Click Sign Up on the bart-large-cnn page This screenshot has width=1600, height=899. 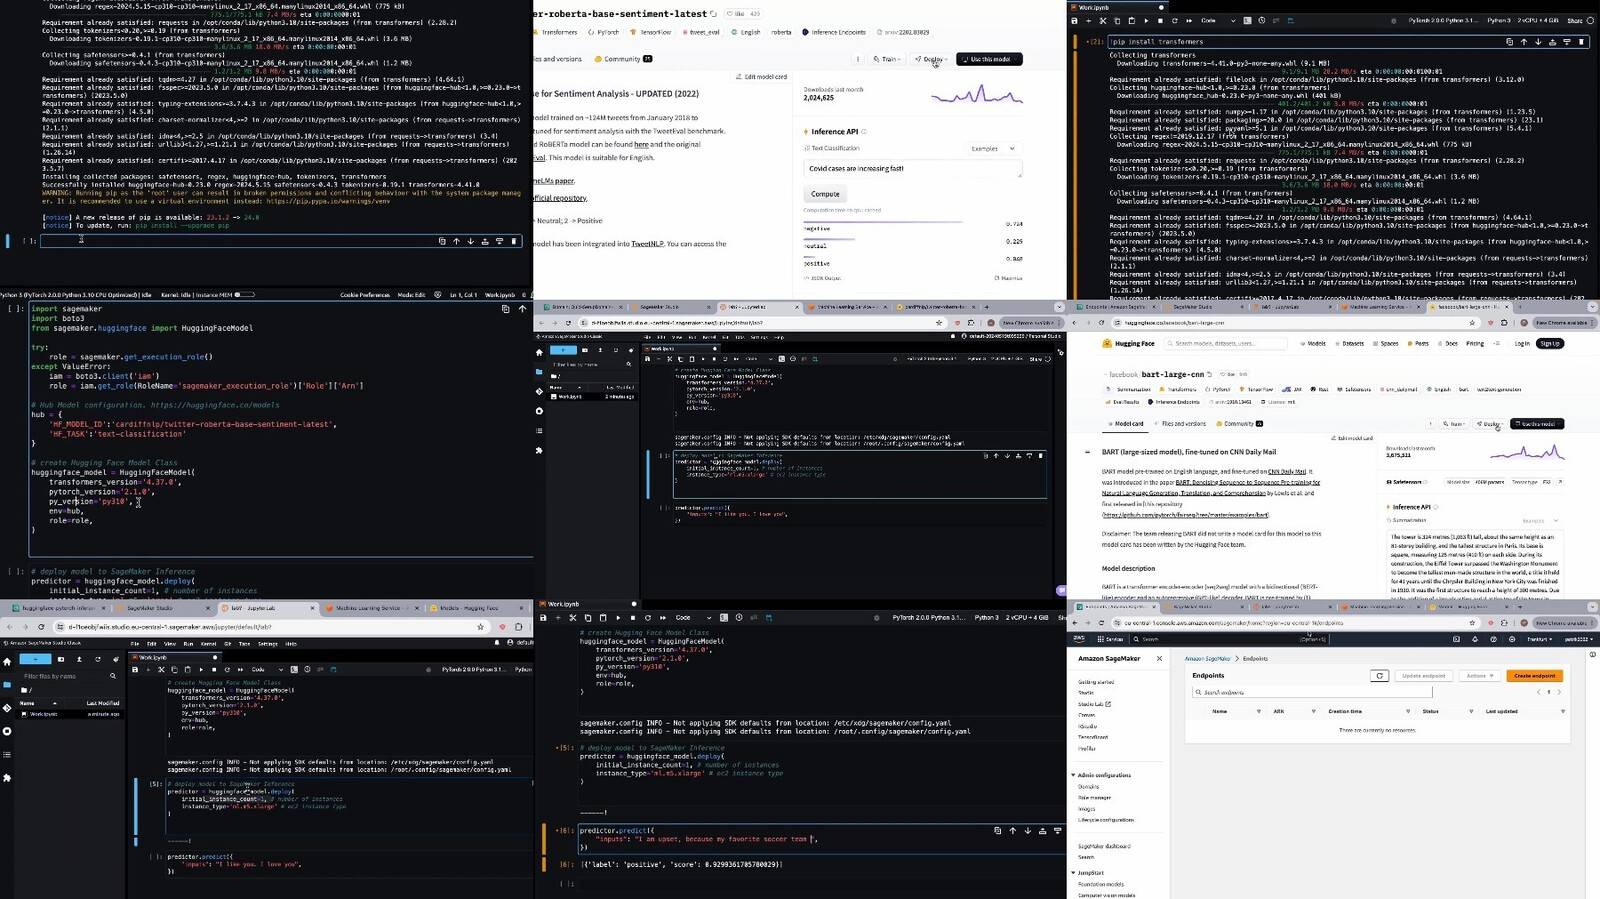pos(1550,343)
